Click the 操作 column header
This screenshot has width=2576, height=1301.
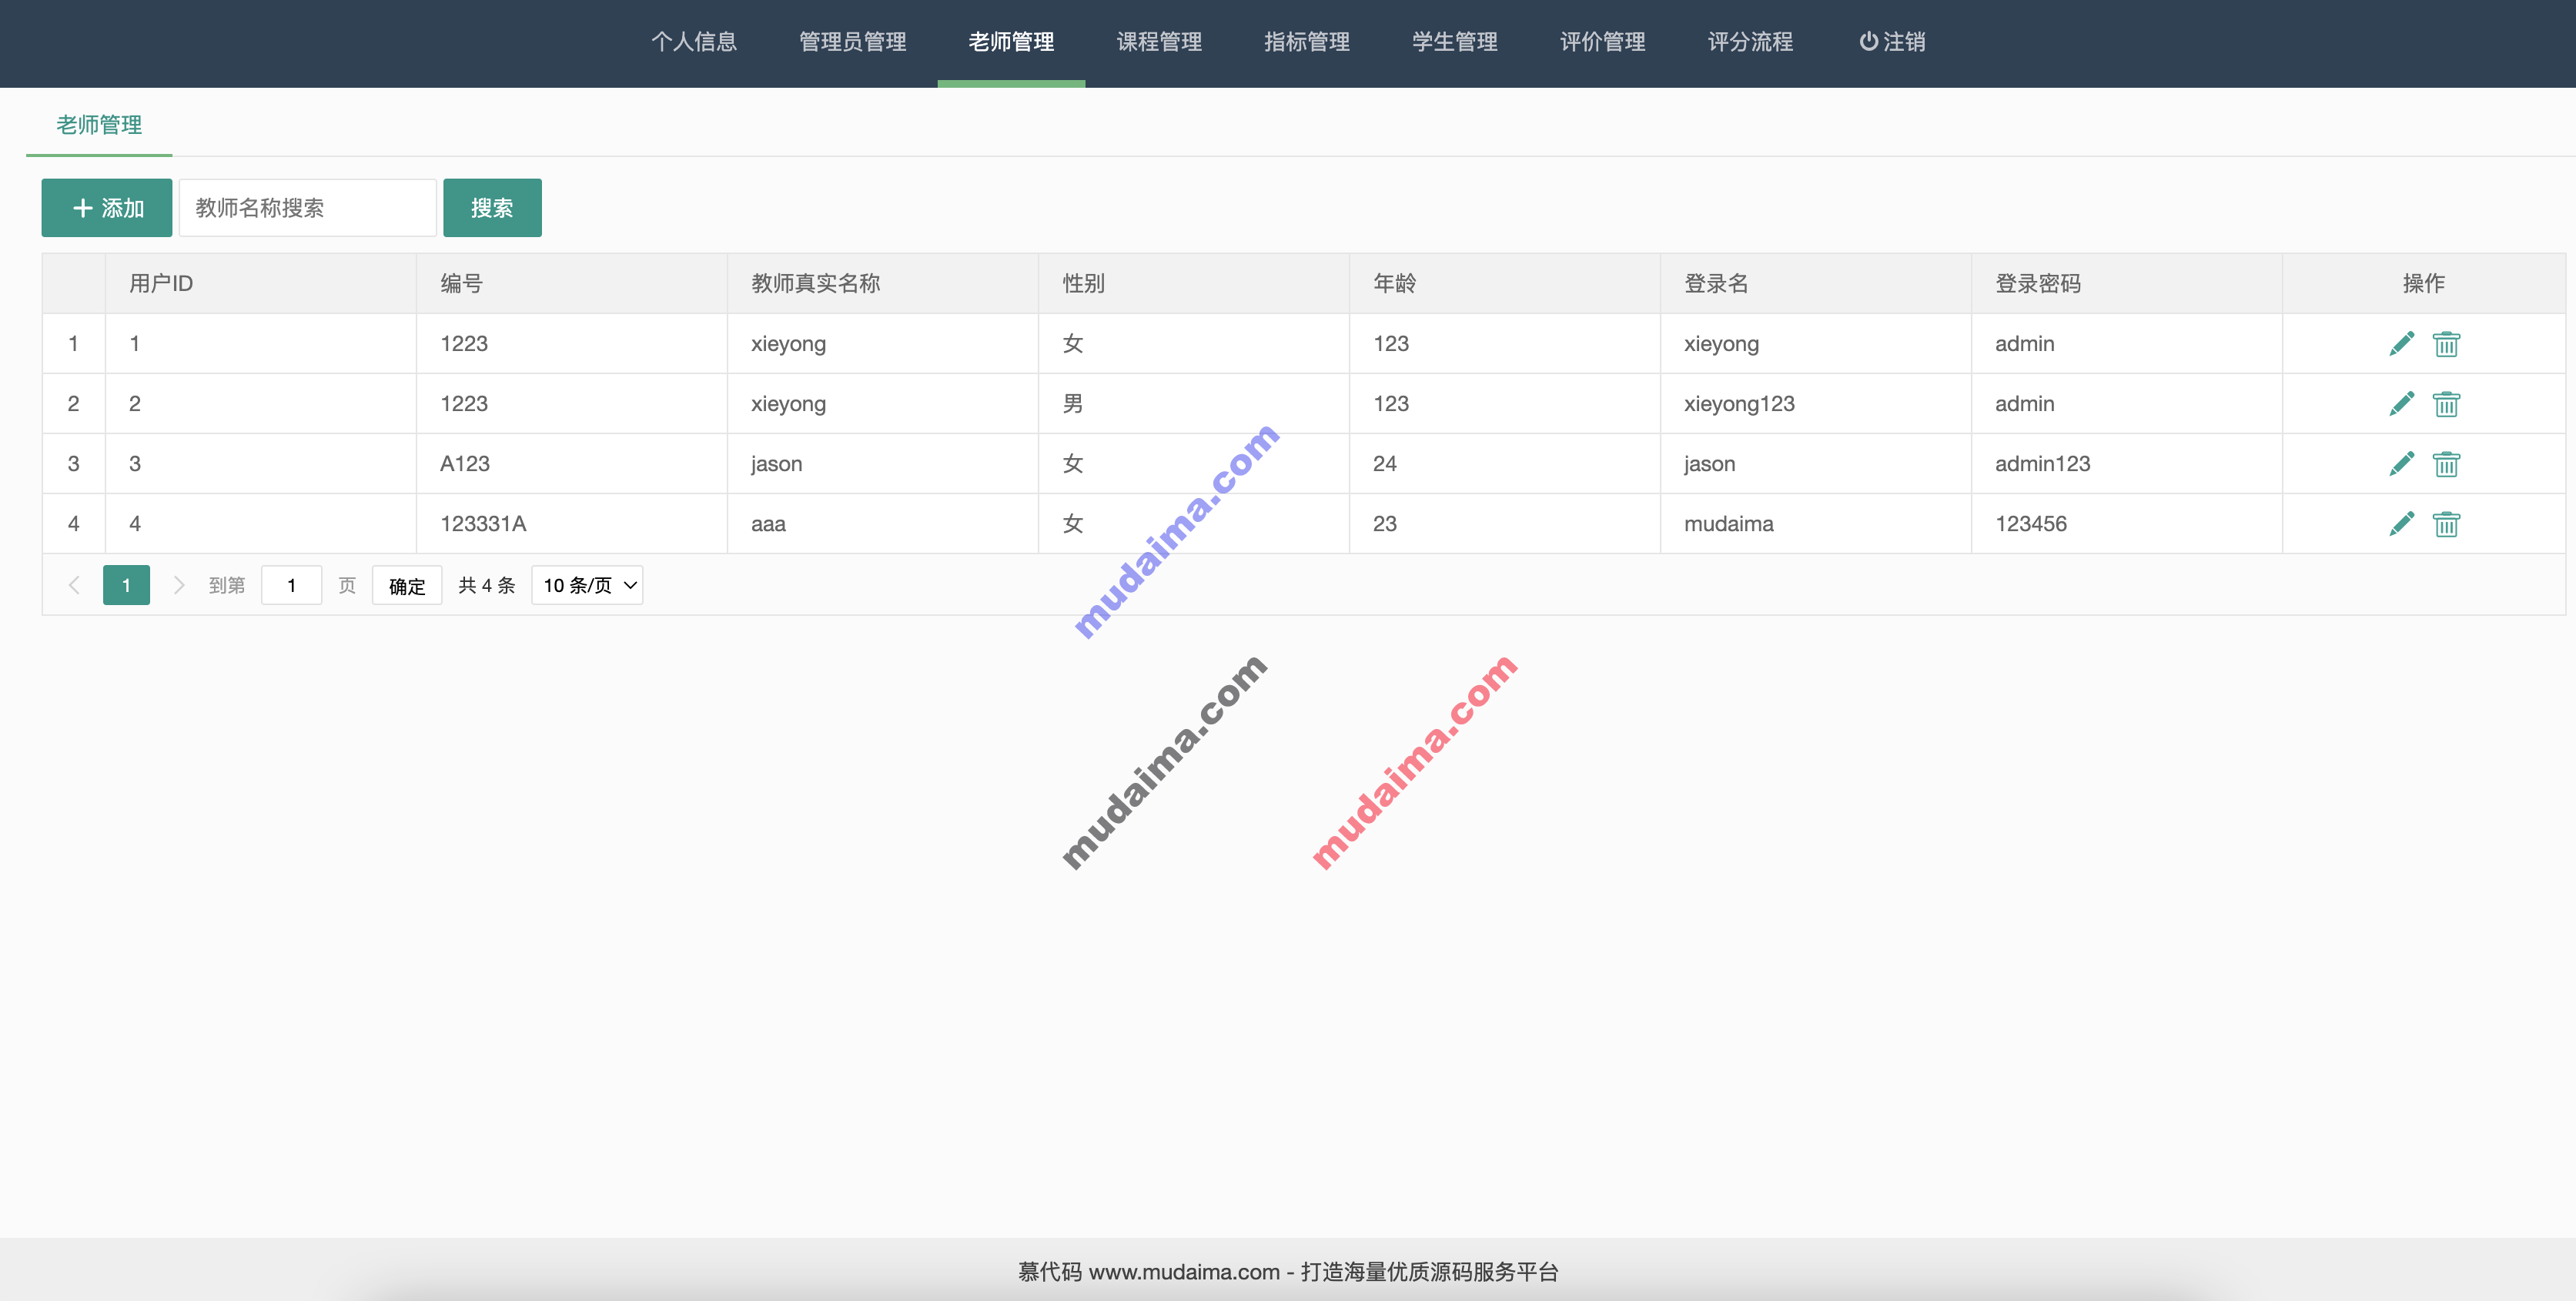coord(2424,284)
